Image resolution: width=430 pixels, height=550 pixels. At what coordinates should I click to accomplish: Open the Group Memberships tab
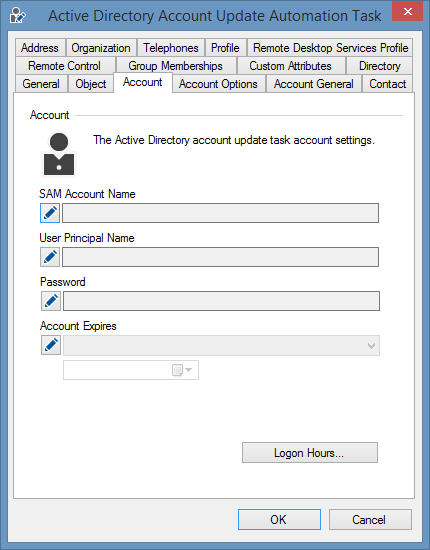point(175,66)
